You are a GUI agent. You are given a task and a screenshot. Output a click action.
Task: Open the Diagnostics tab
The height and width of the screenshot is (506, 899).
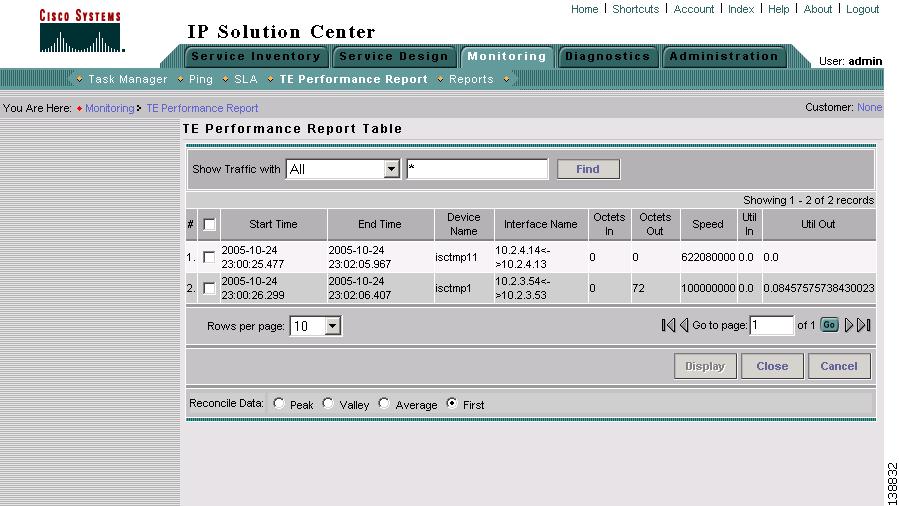point(608,56)
